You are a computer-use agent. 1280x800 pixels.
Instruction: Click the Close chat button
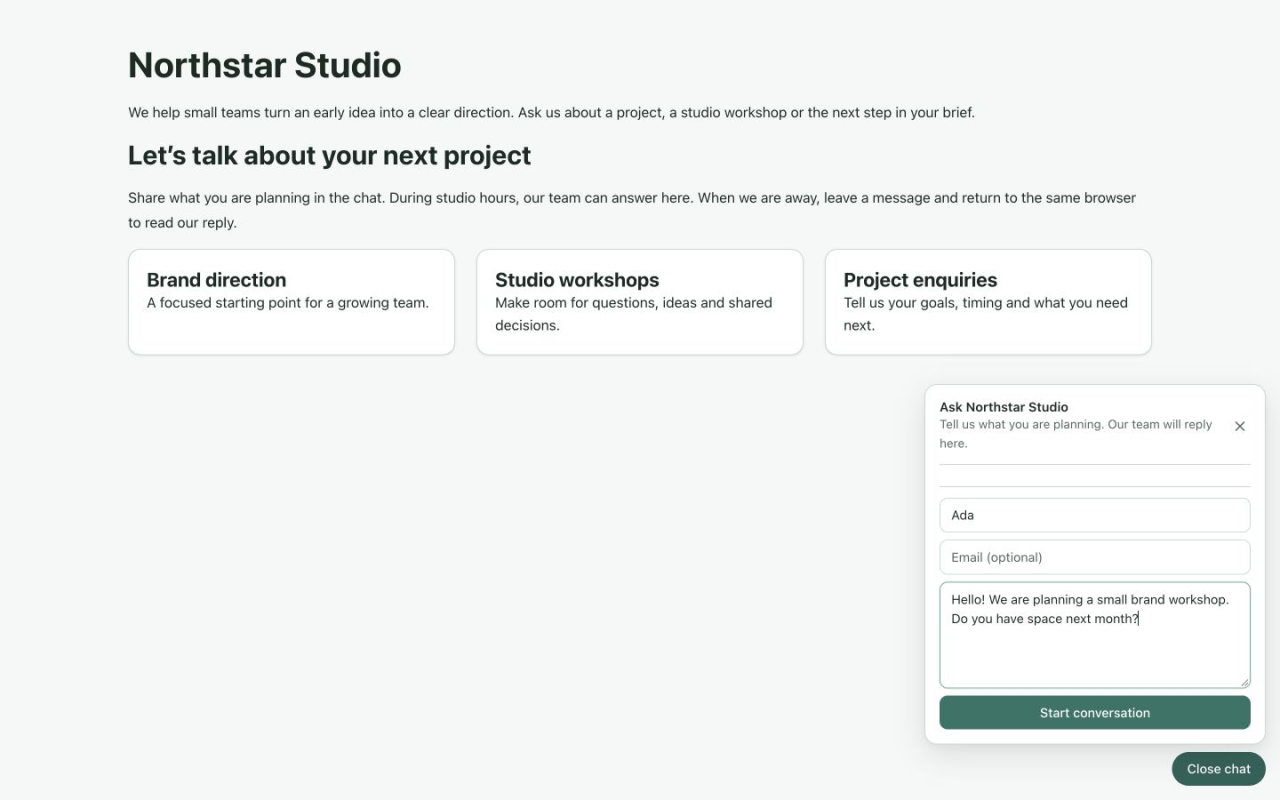point(1218,769)
